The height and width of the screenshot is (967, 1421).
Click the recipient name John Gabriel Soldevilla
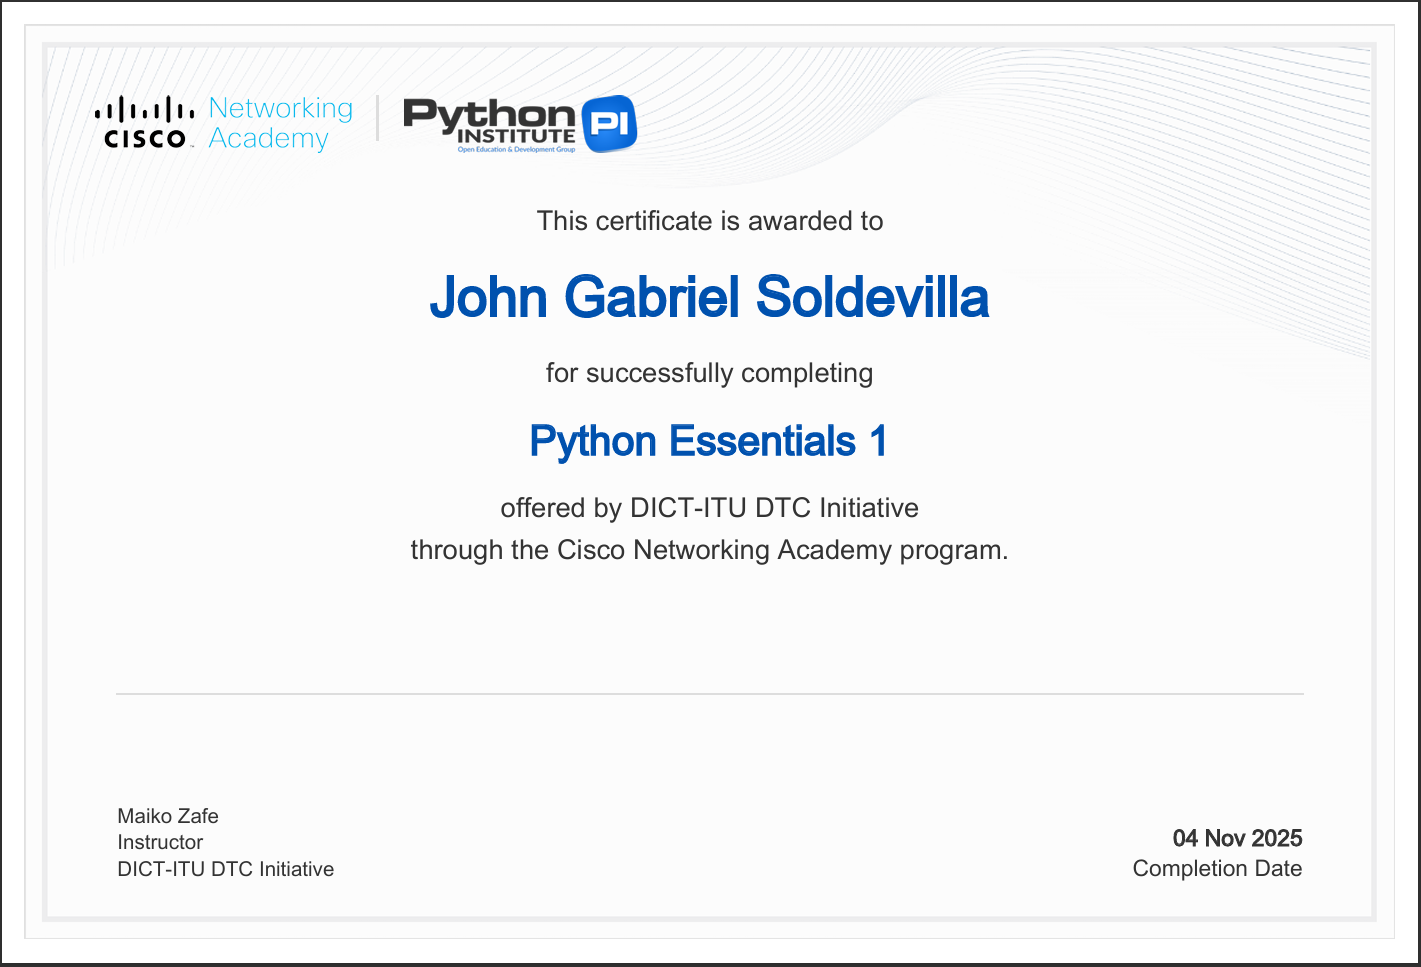709,297
